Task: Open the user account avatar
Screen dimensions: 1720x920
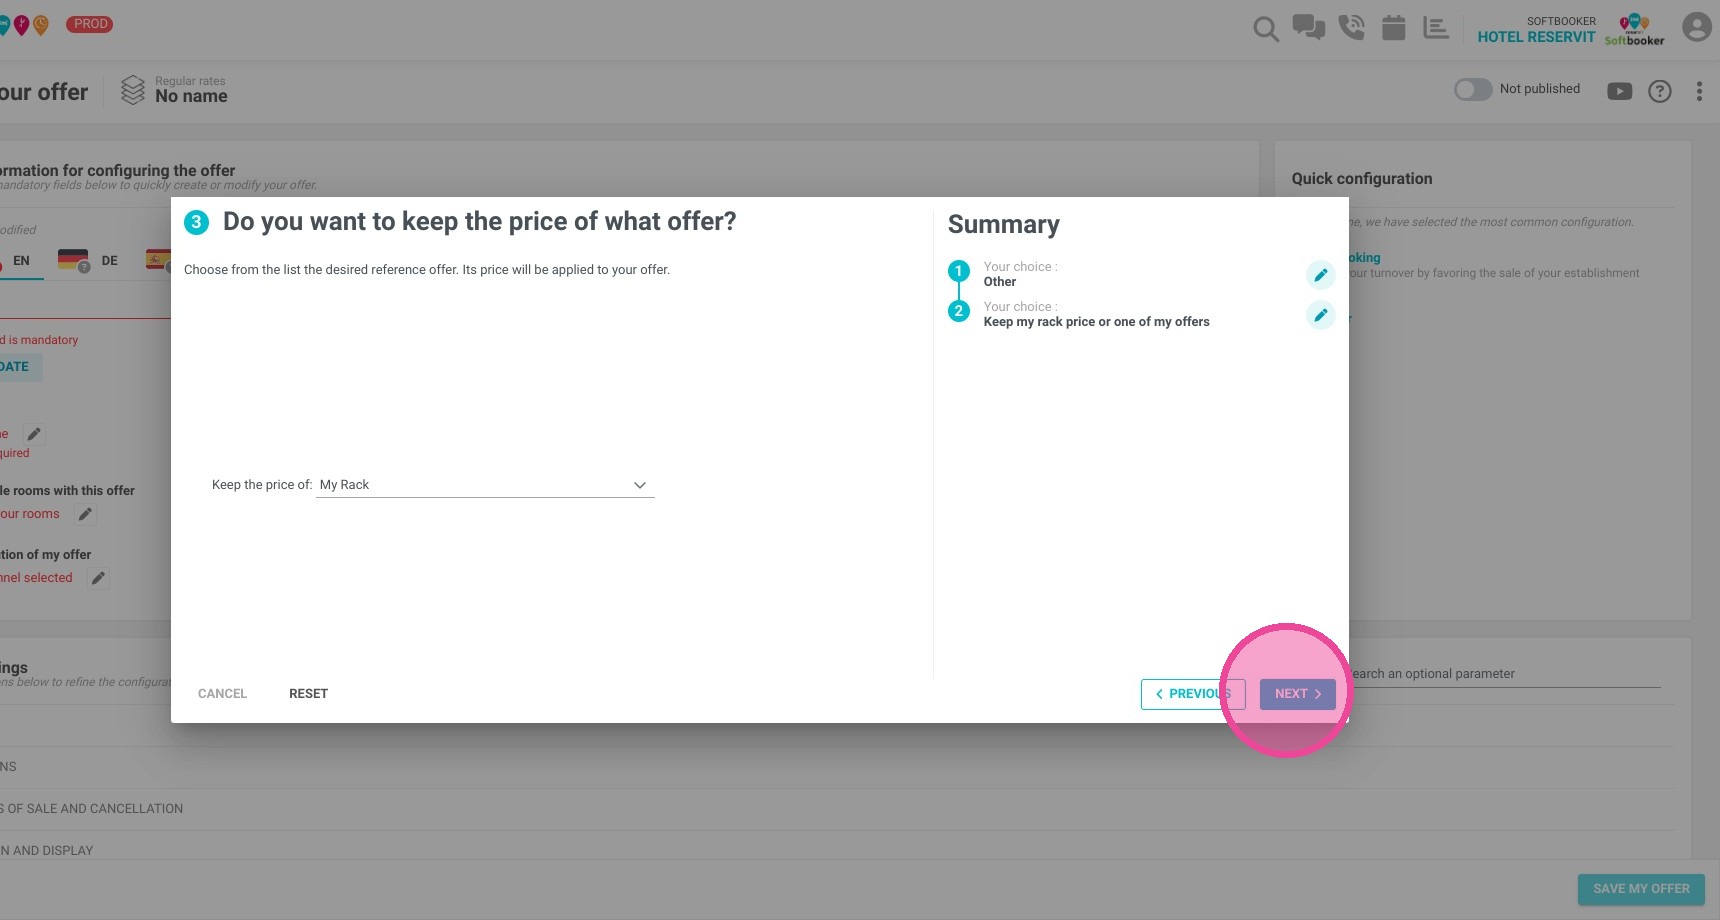Action: coord(1696,27)
